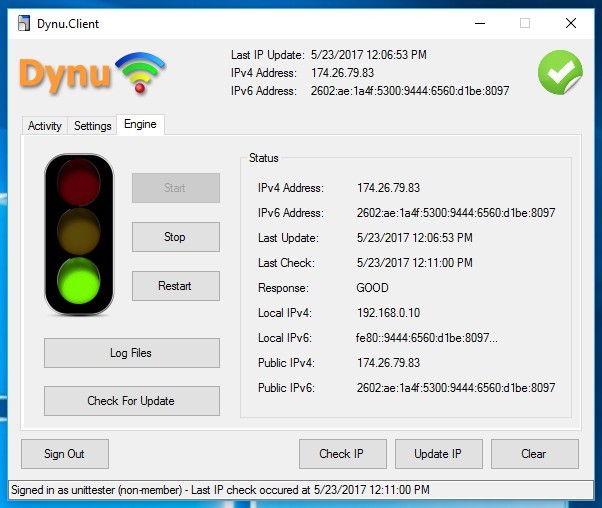
Task: Click header IPv6 Address value 2602:ae:1a4f:5300:9444:6560:d1be:8097
Action: click(x=410, y=91)
